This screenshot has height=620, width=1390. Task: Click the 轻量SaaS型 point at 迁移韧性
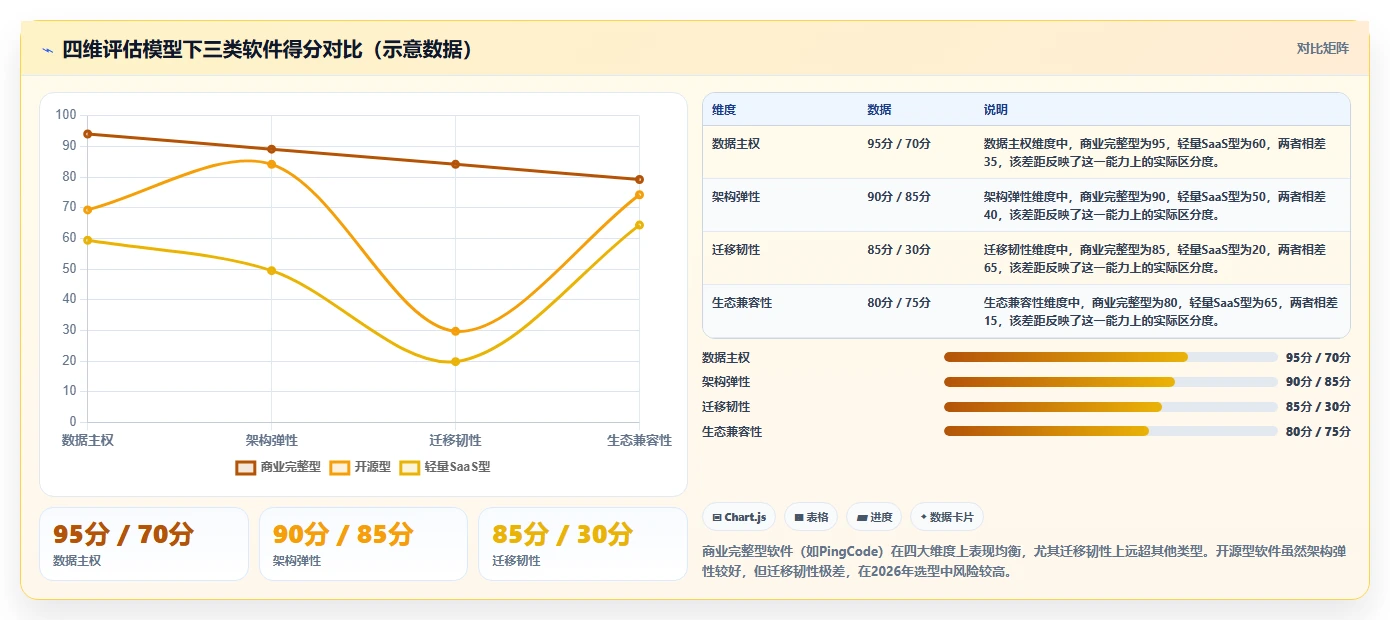[x=455, y=361]
